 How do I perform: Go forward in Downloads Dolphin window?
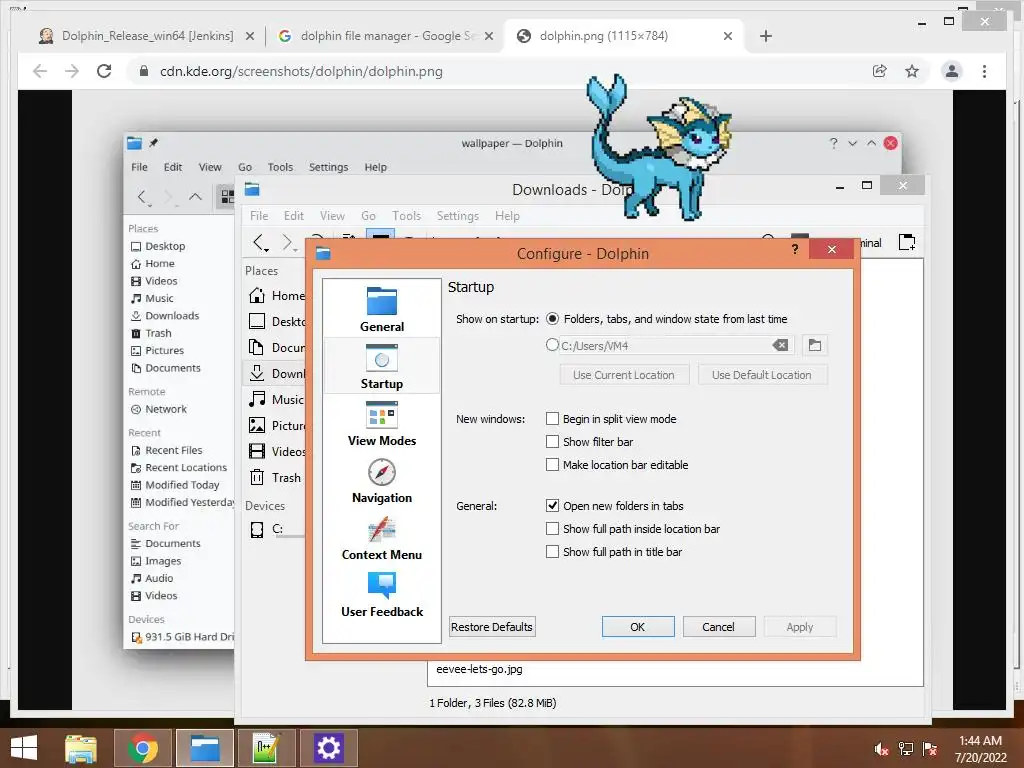287,242
